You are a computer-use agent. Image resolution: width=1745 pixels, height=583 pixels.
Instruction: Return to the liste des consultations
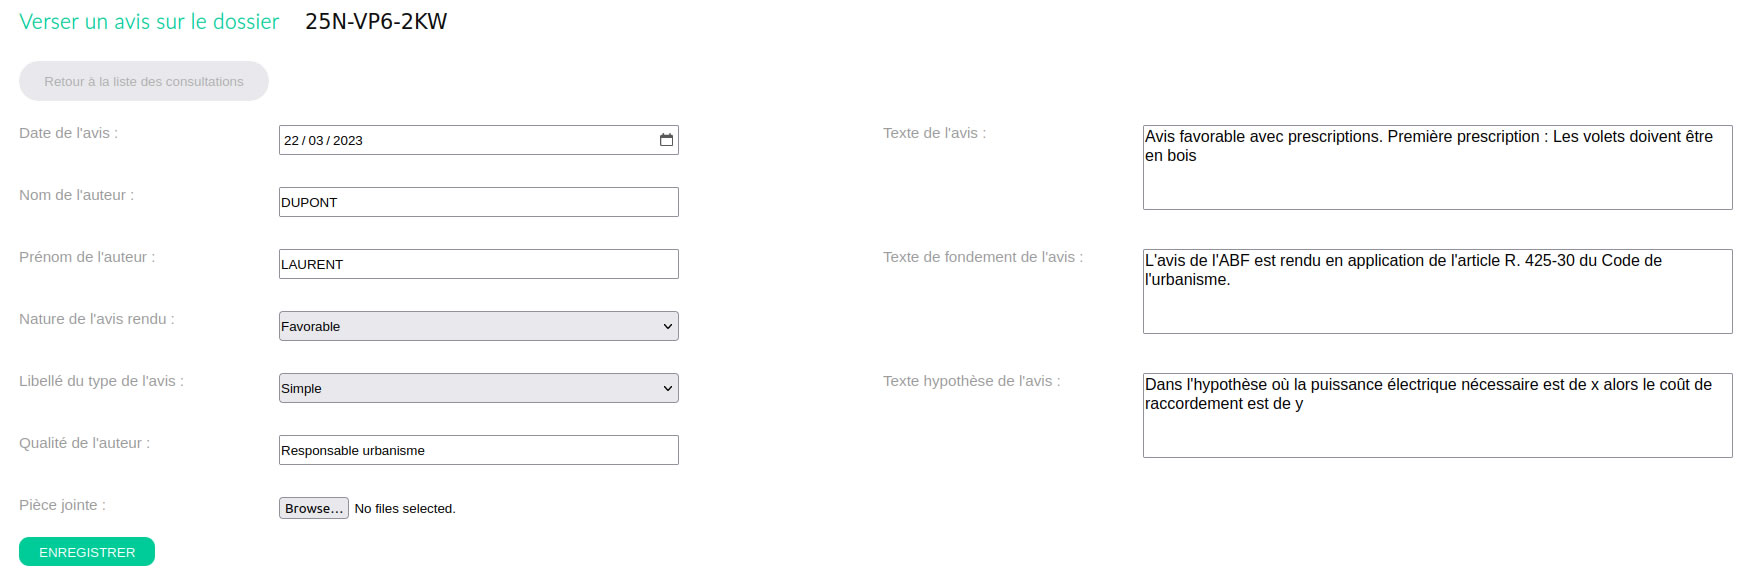pos(144,81)
